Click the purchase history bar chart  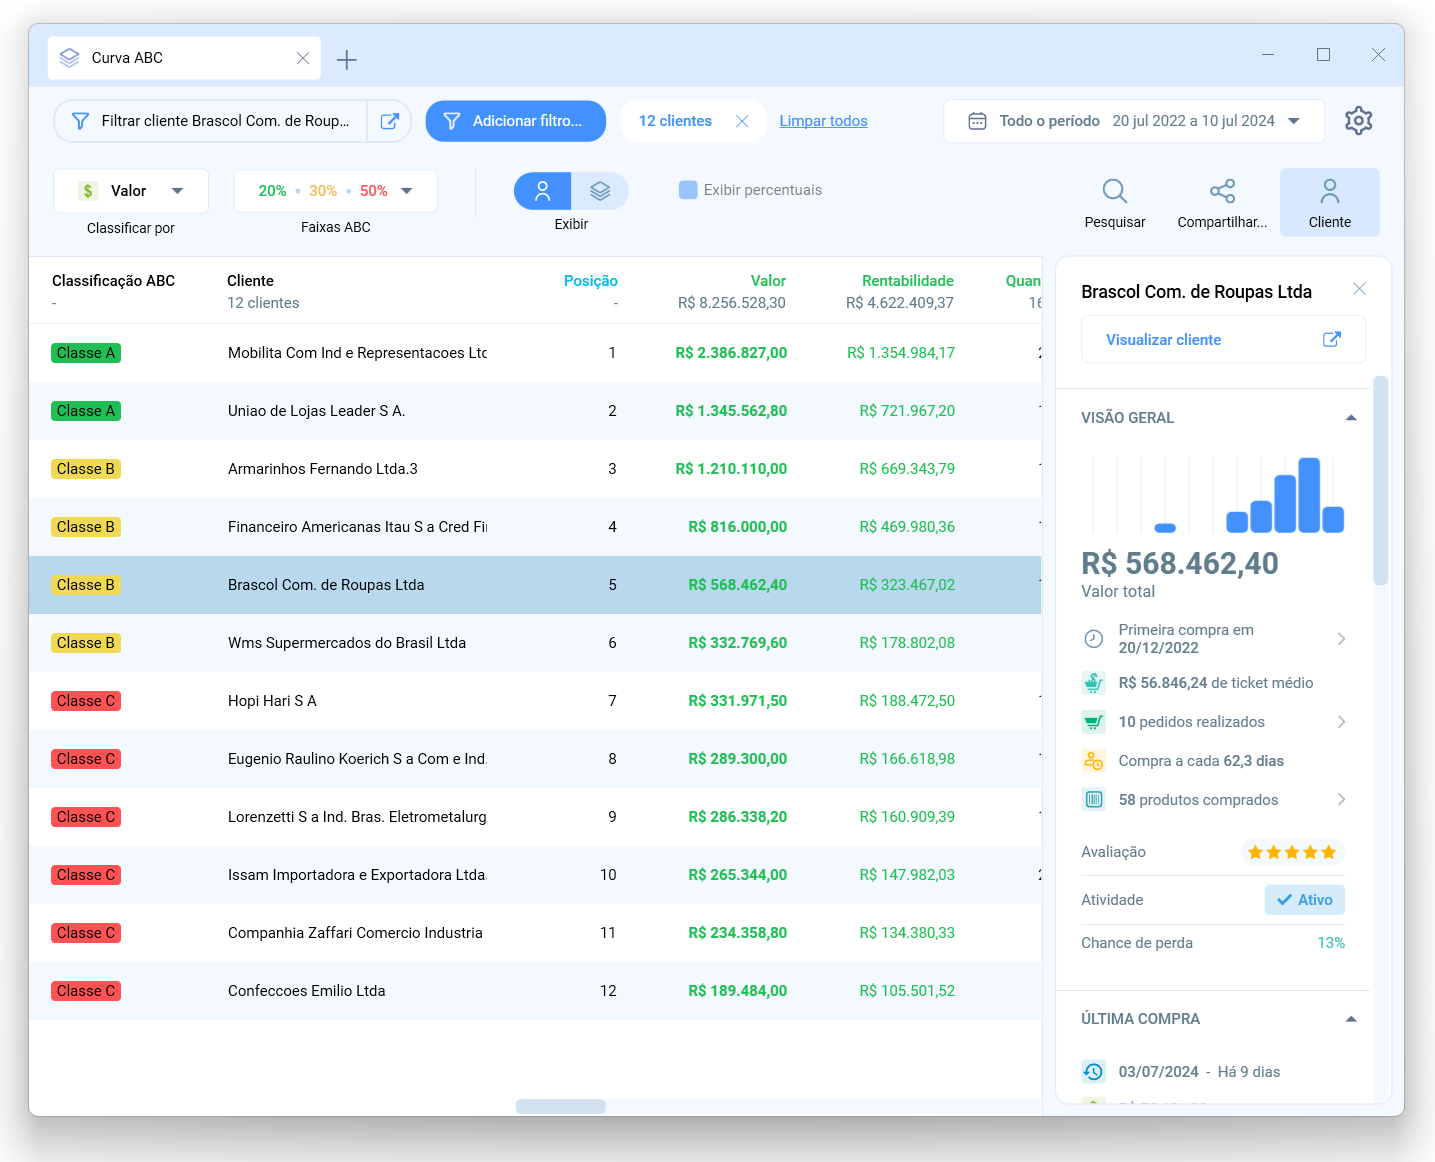(x=1217, y=495)
